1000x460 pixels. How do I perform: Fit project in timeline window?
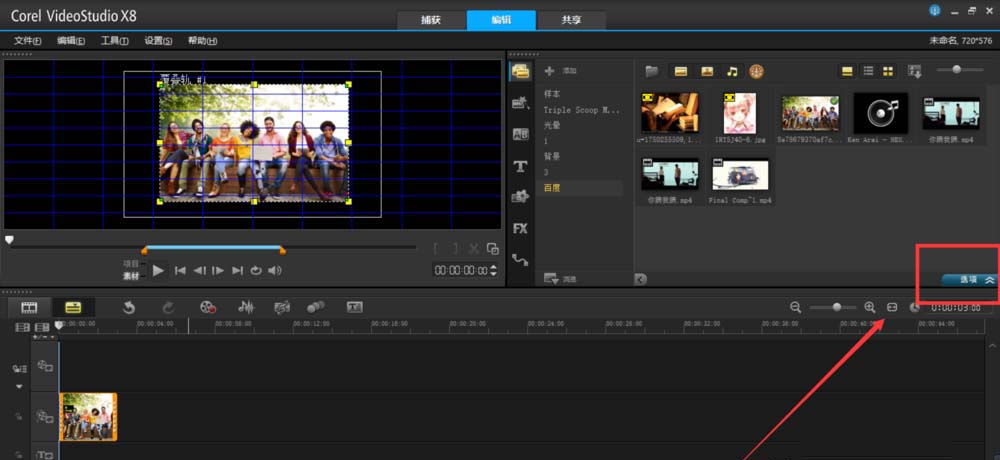pyautogui.click(x=892, y=308)
